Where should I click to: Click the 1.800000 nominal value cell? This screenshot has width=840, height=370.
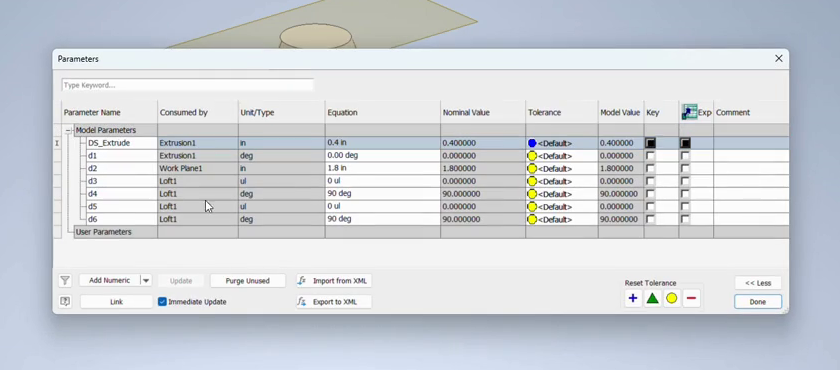coord(483,169)
